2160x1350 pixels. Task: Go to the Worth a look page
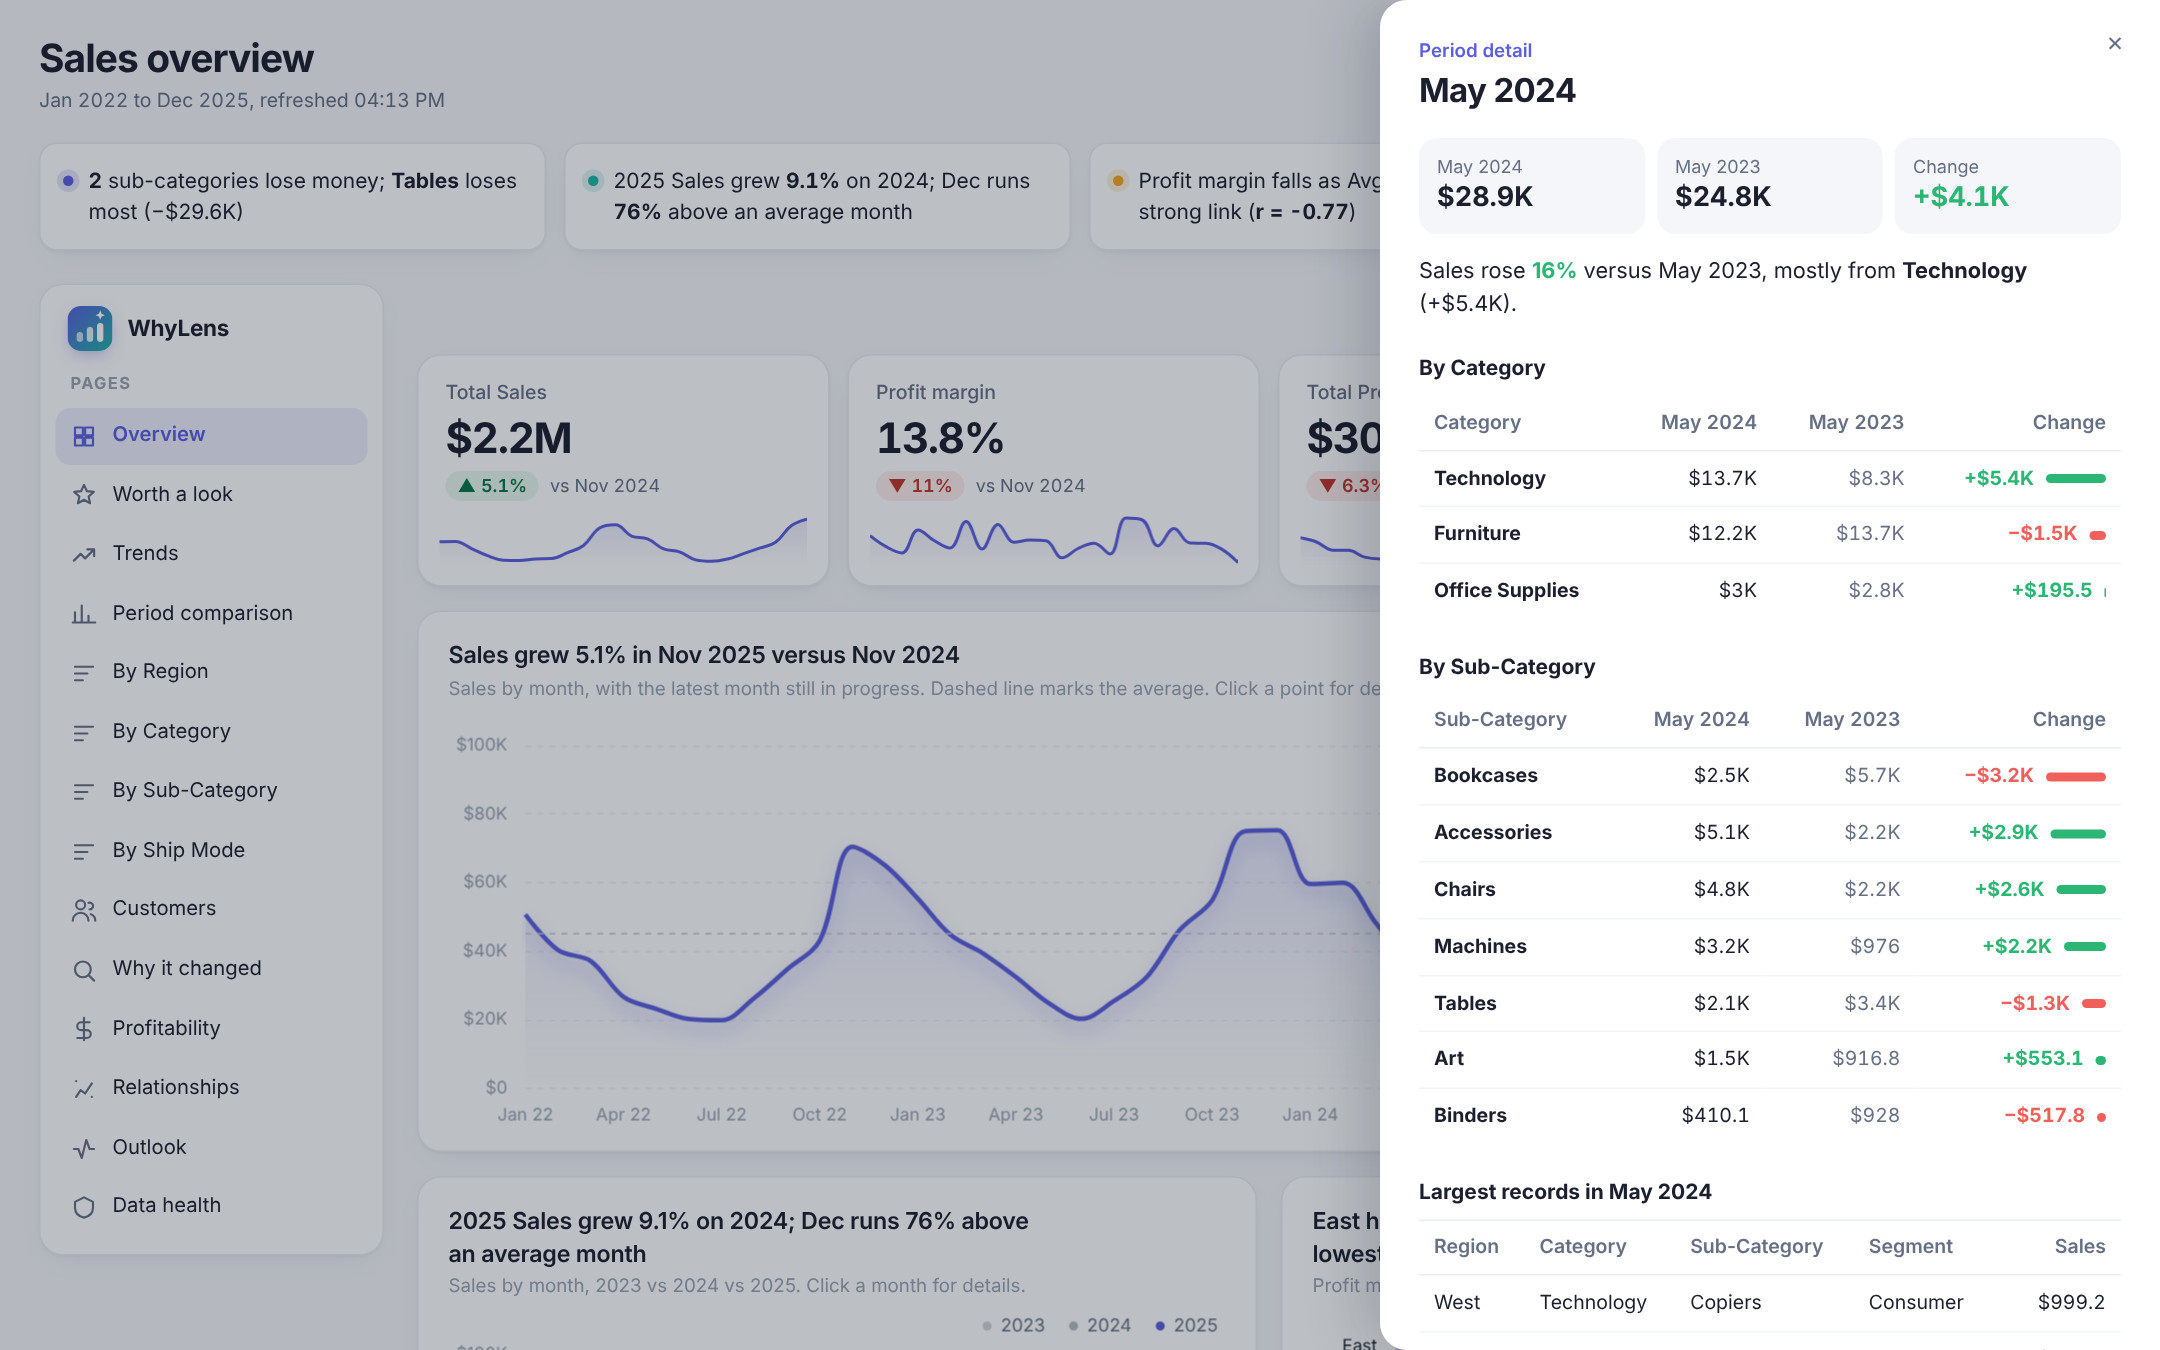tap(211, 494)
